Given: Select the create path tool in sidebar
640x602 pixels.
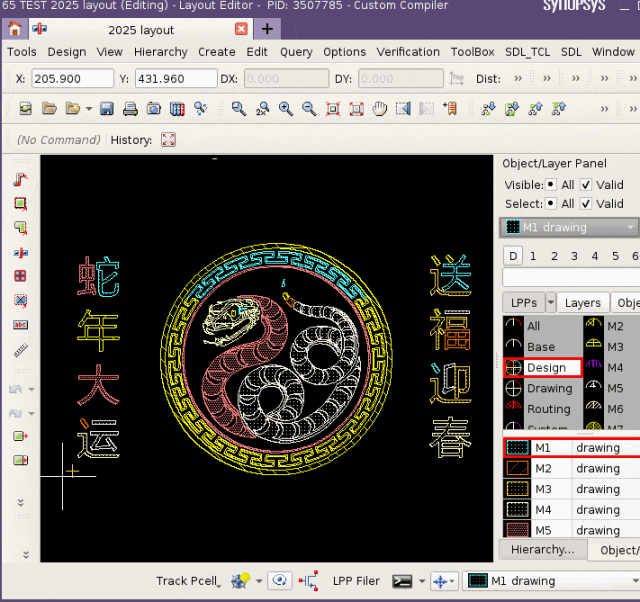Looking at the screenshot, I should click(x=20, y=179).
